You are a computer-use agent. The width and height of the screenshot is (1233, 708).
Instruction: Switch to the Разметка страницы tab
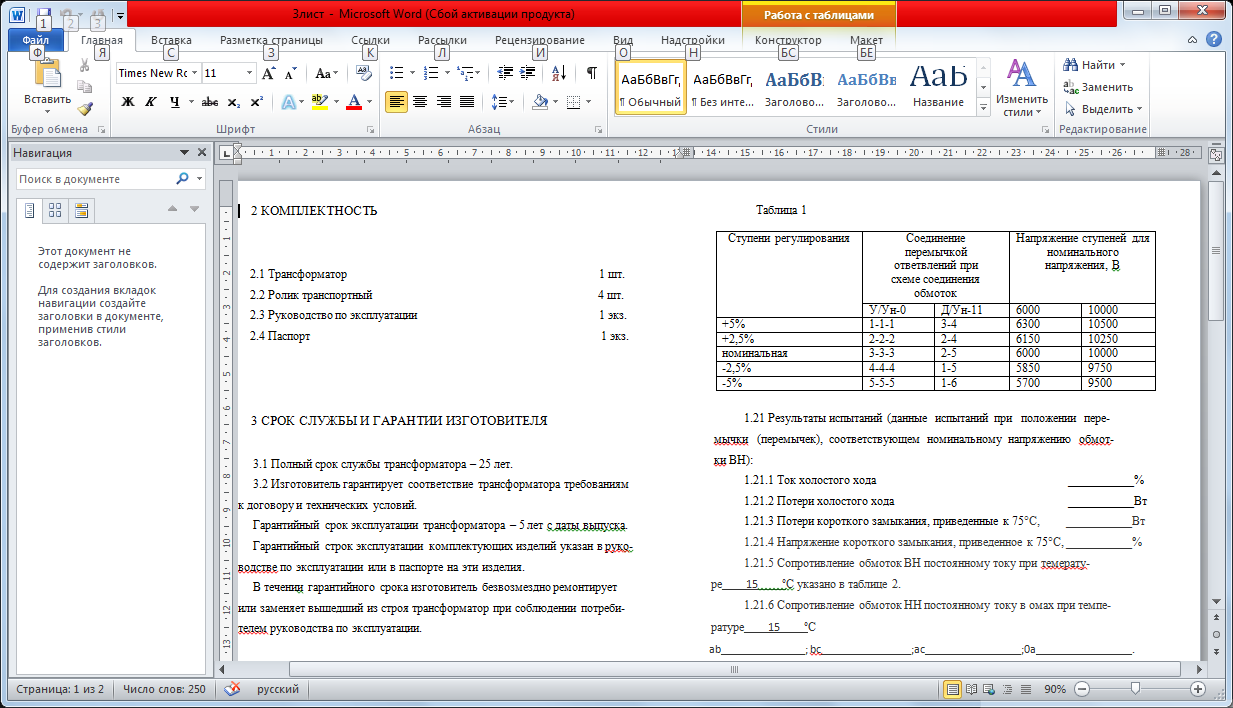pyautogui.click(x=271, y=40)
